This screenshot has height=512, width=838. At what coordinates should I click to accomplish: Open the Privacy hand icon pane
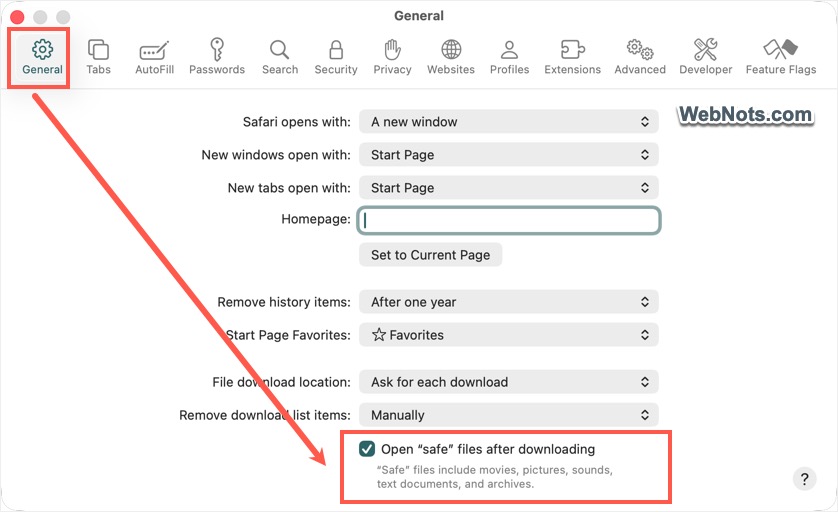point(392,57)
